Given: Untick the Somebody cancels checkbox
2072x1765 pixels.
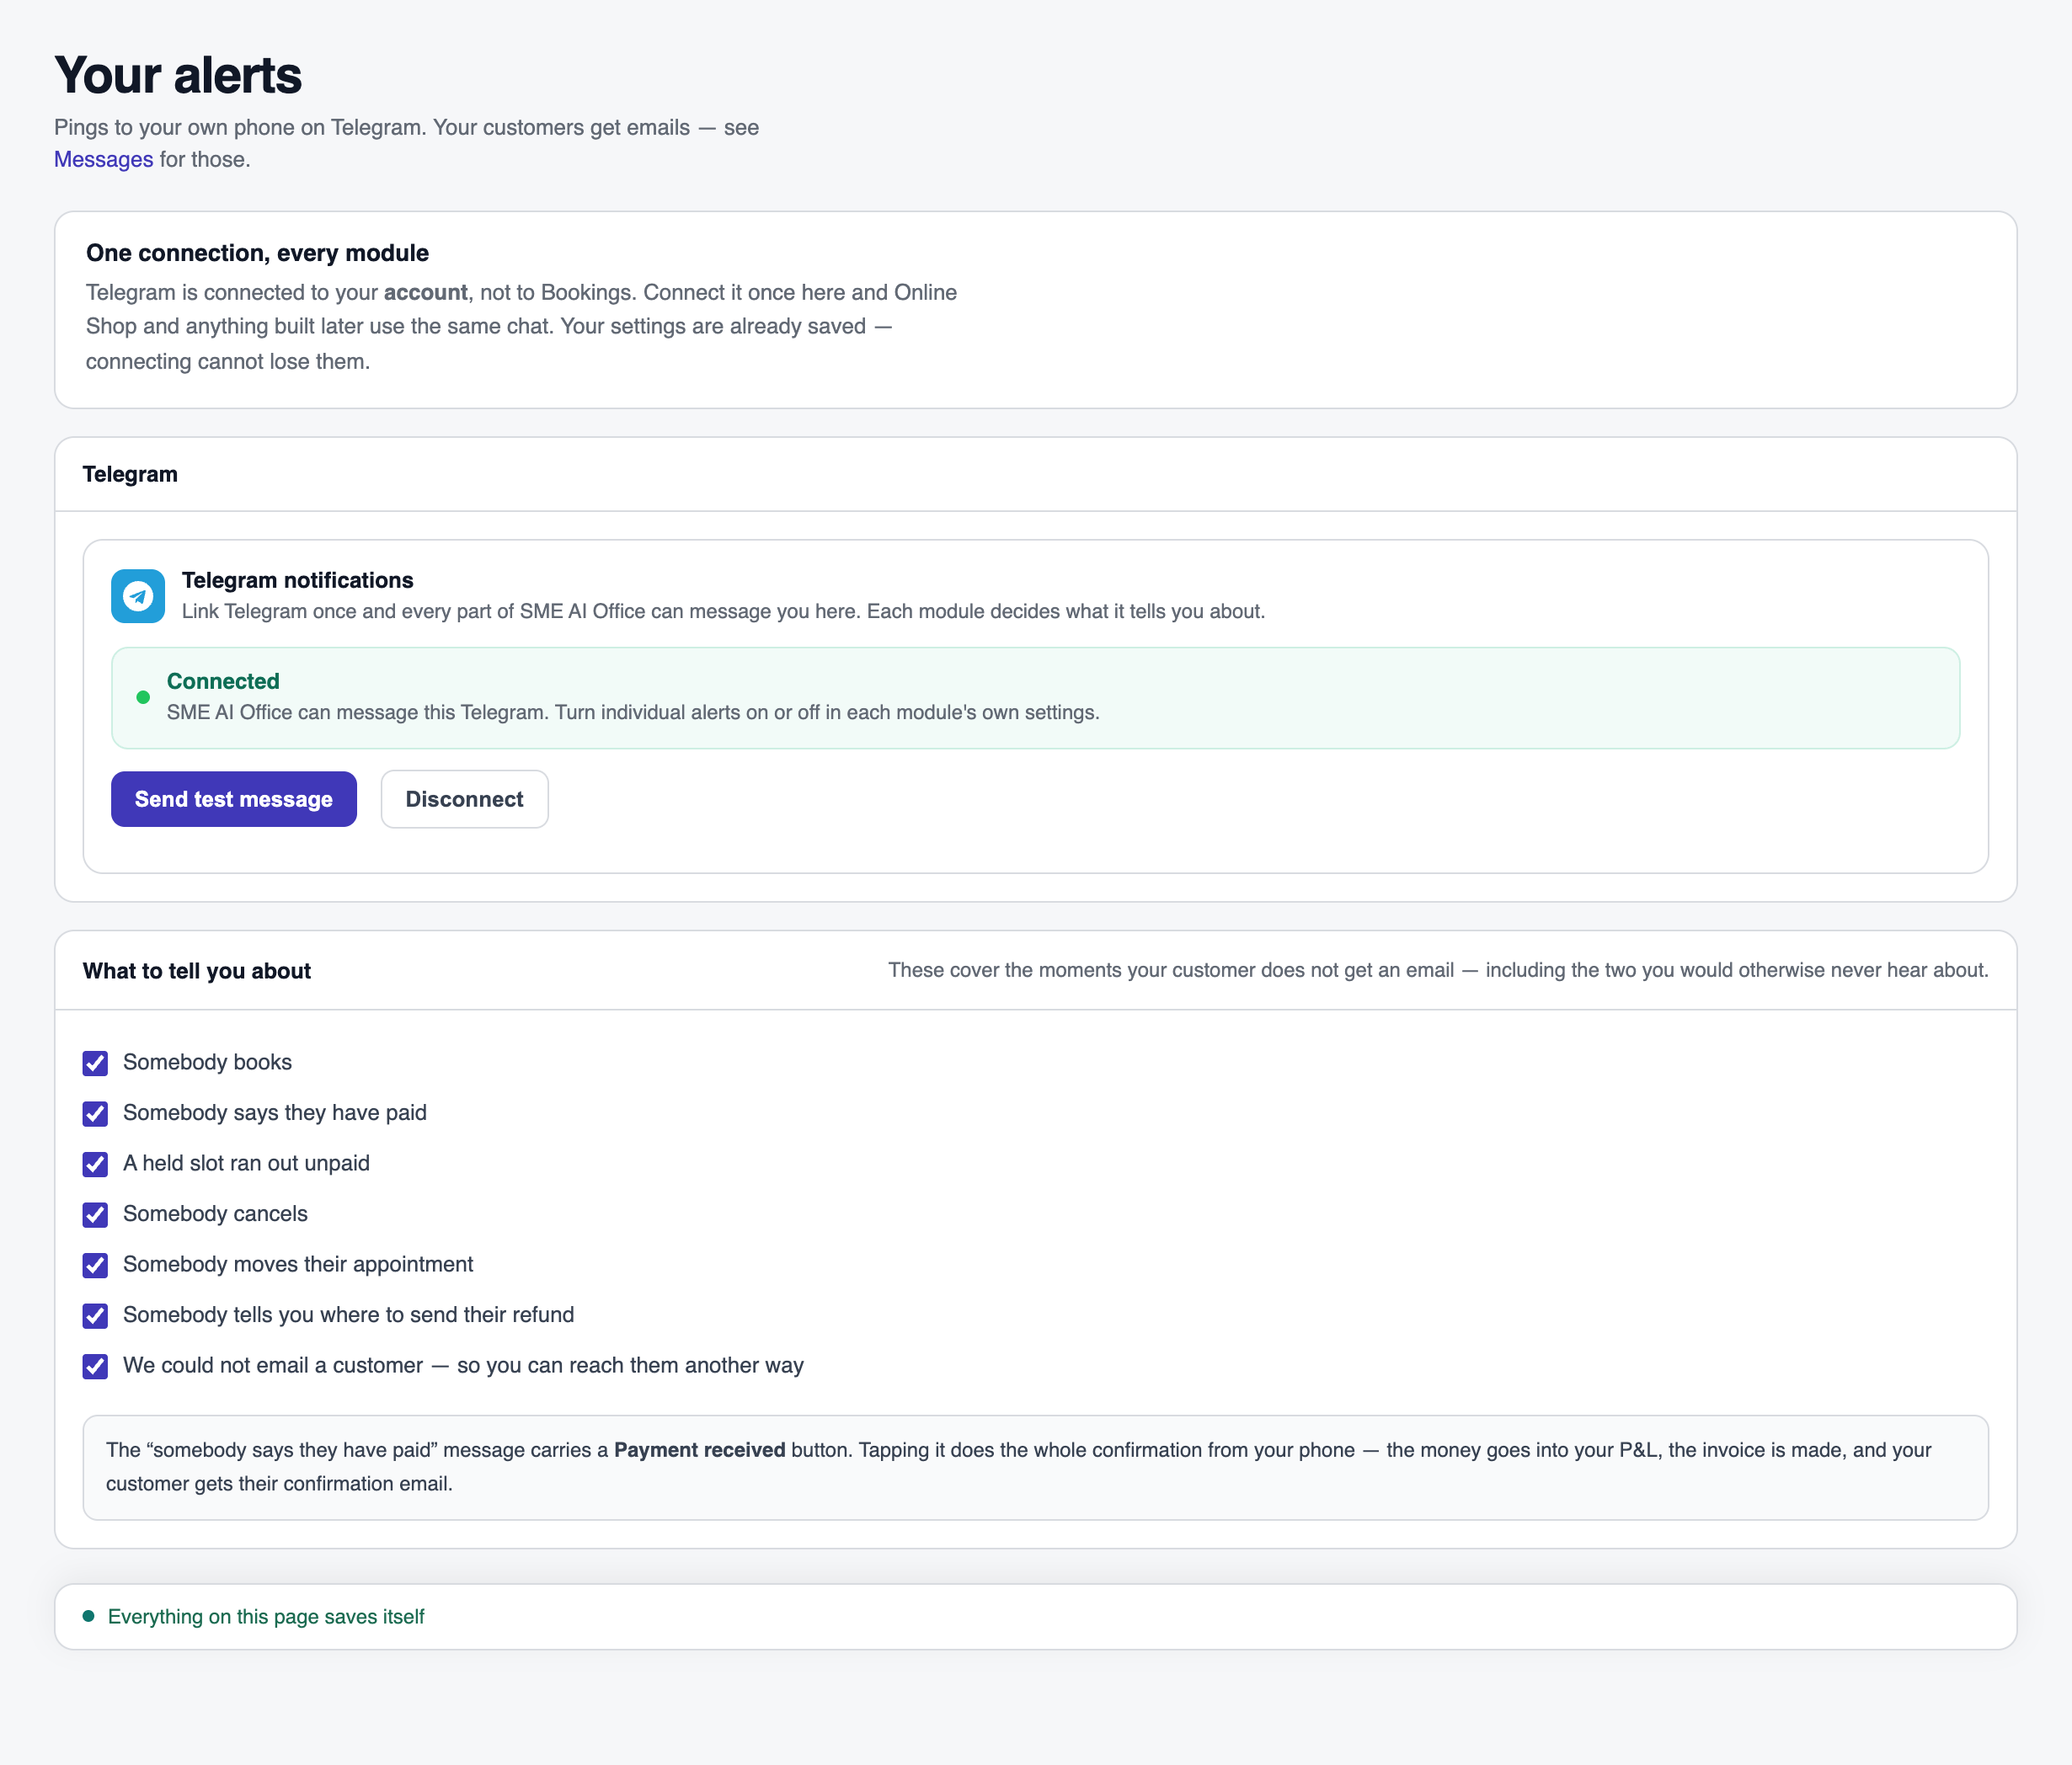Looking at the screenshot, I should [95, 1215].
